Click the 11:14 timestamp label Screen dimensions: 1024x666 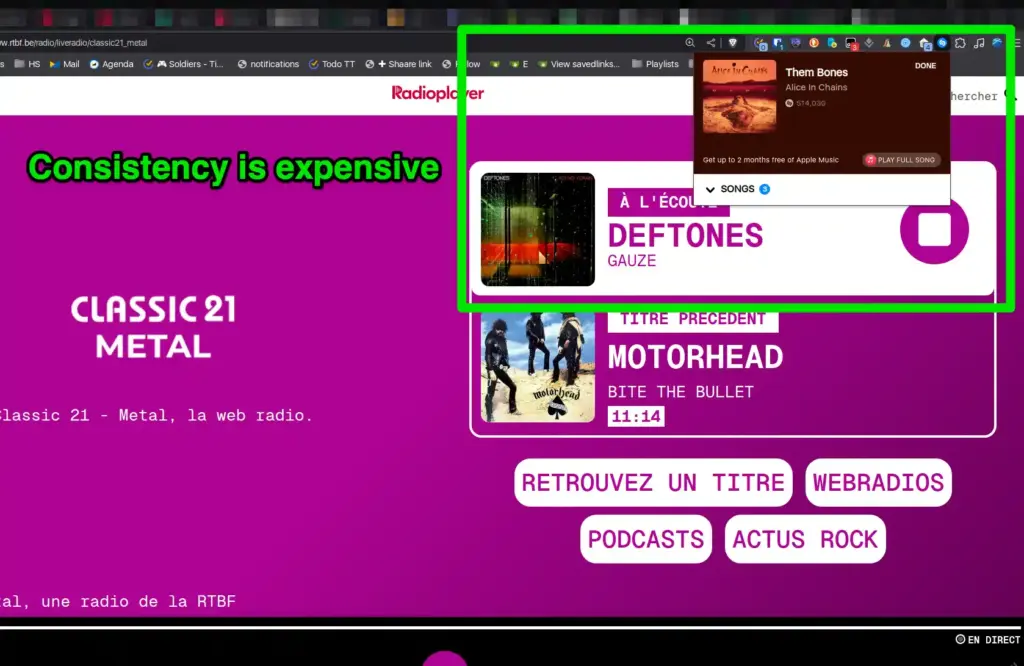636,417
